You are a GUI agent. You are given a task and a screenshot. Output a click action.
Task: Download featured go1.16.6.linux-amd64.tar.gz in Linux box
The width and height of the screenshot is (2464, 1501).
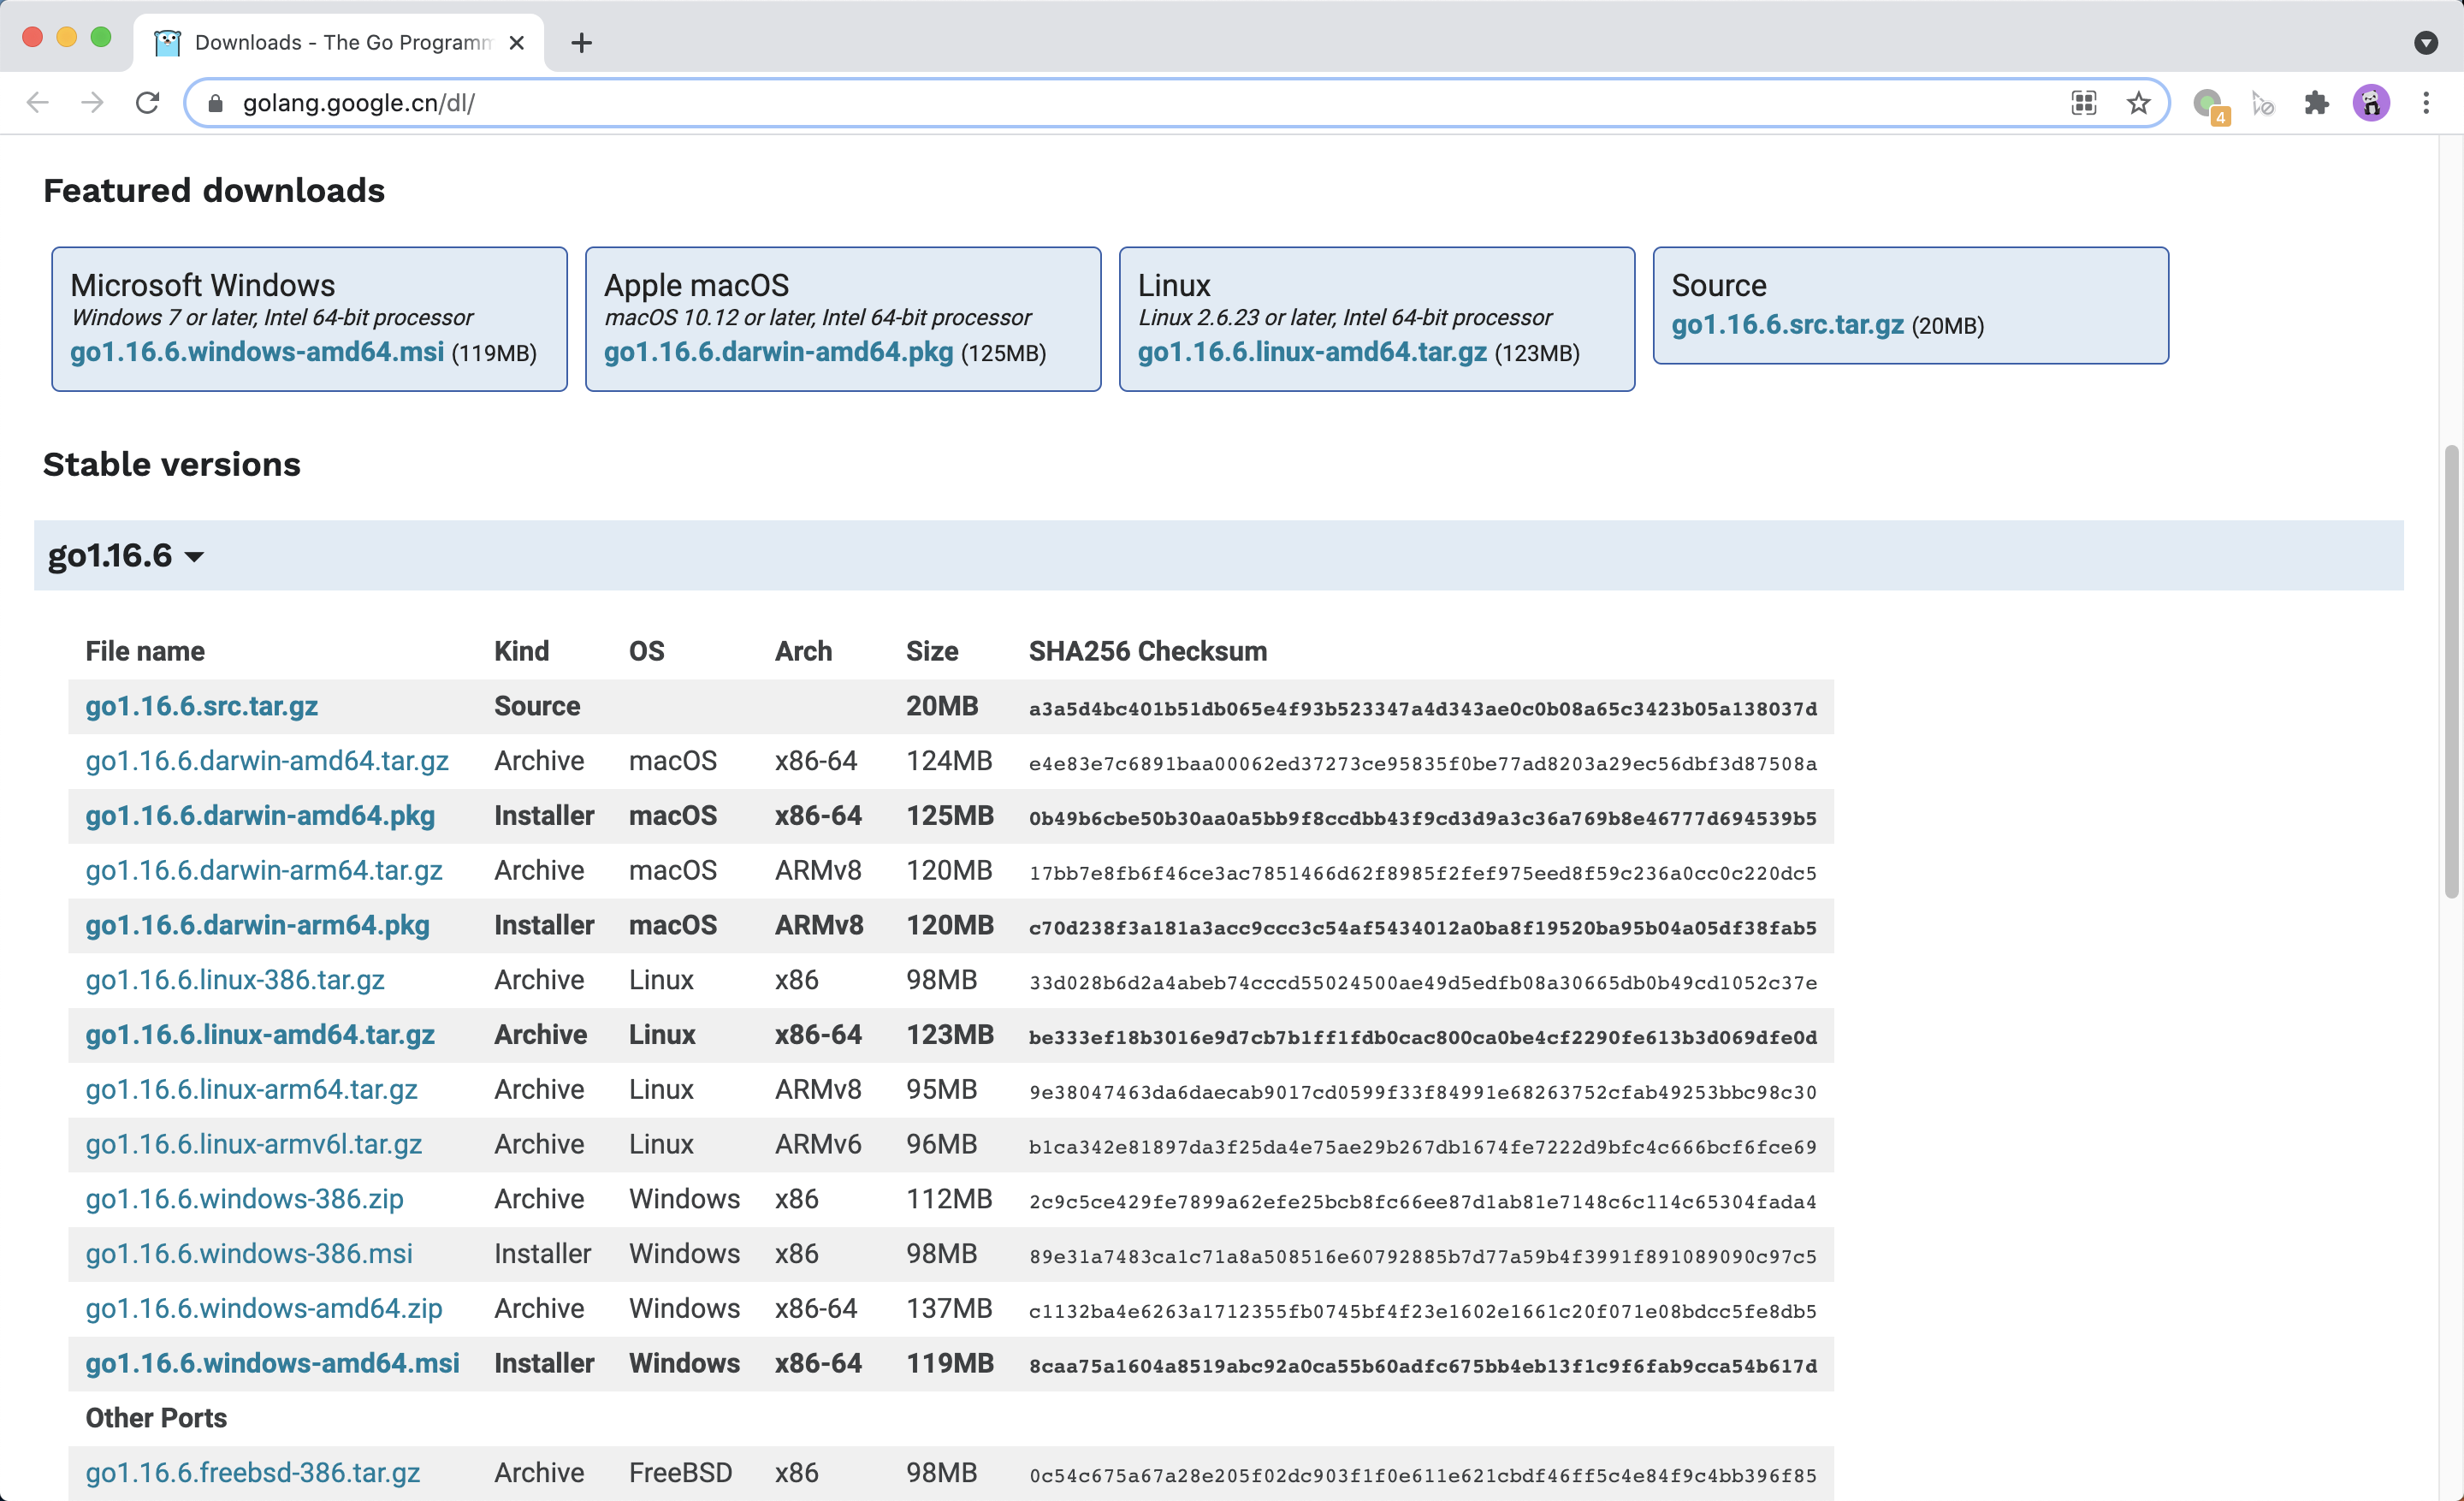[1312, 352]
